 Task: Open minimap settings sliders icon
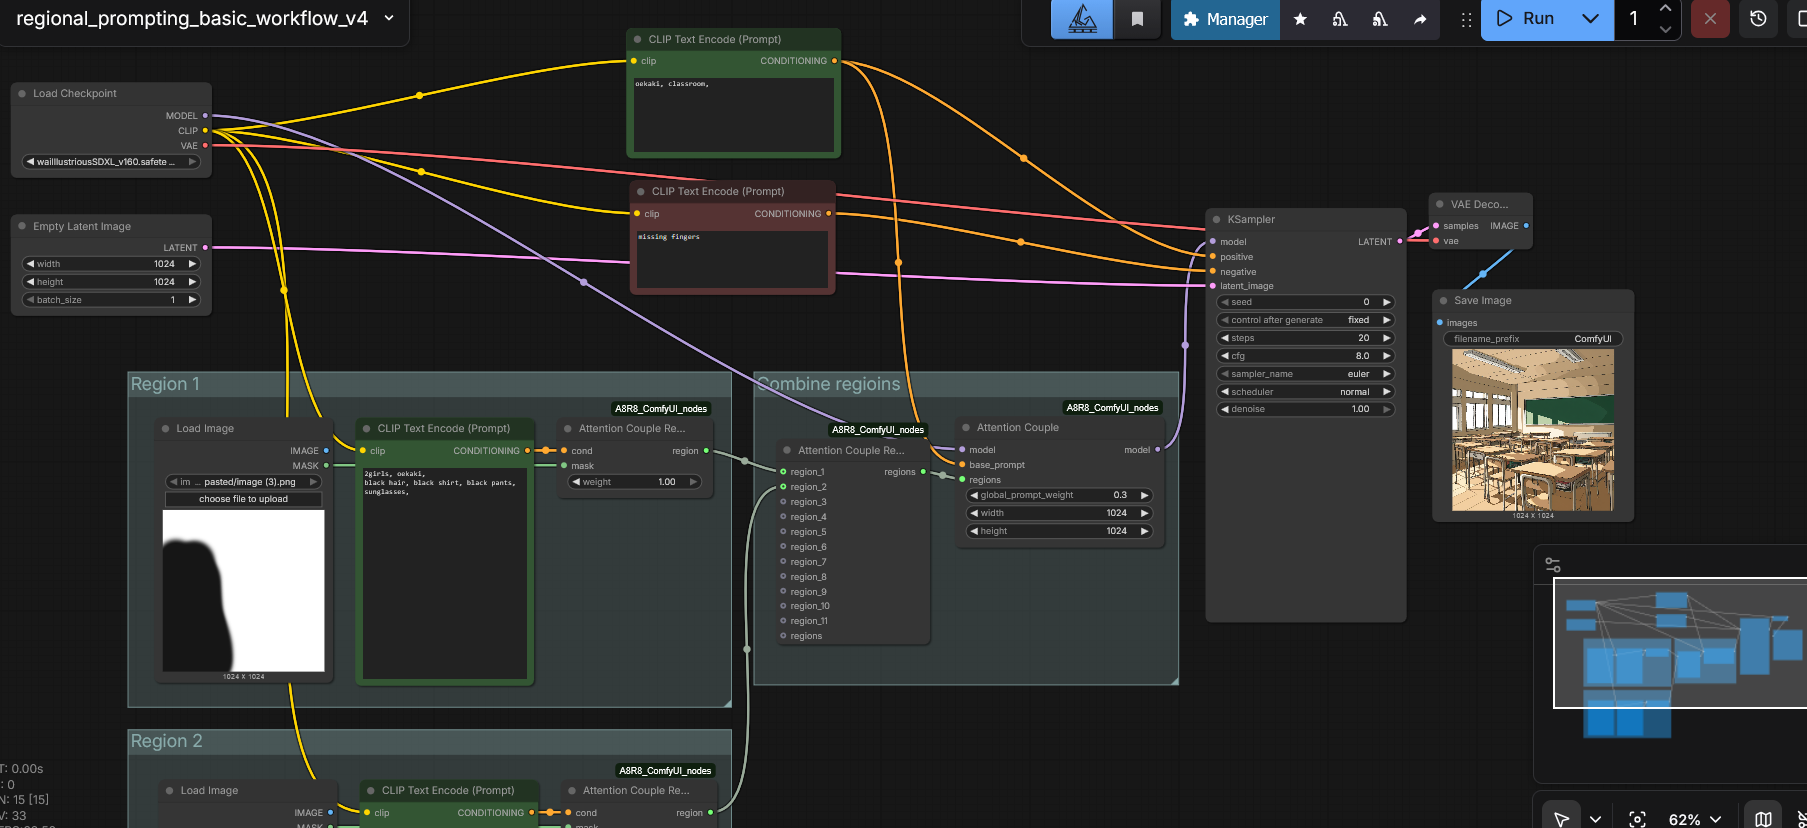(1553, 565)
